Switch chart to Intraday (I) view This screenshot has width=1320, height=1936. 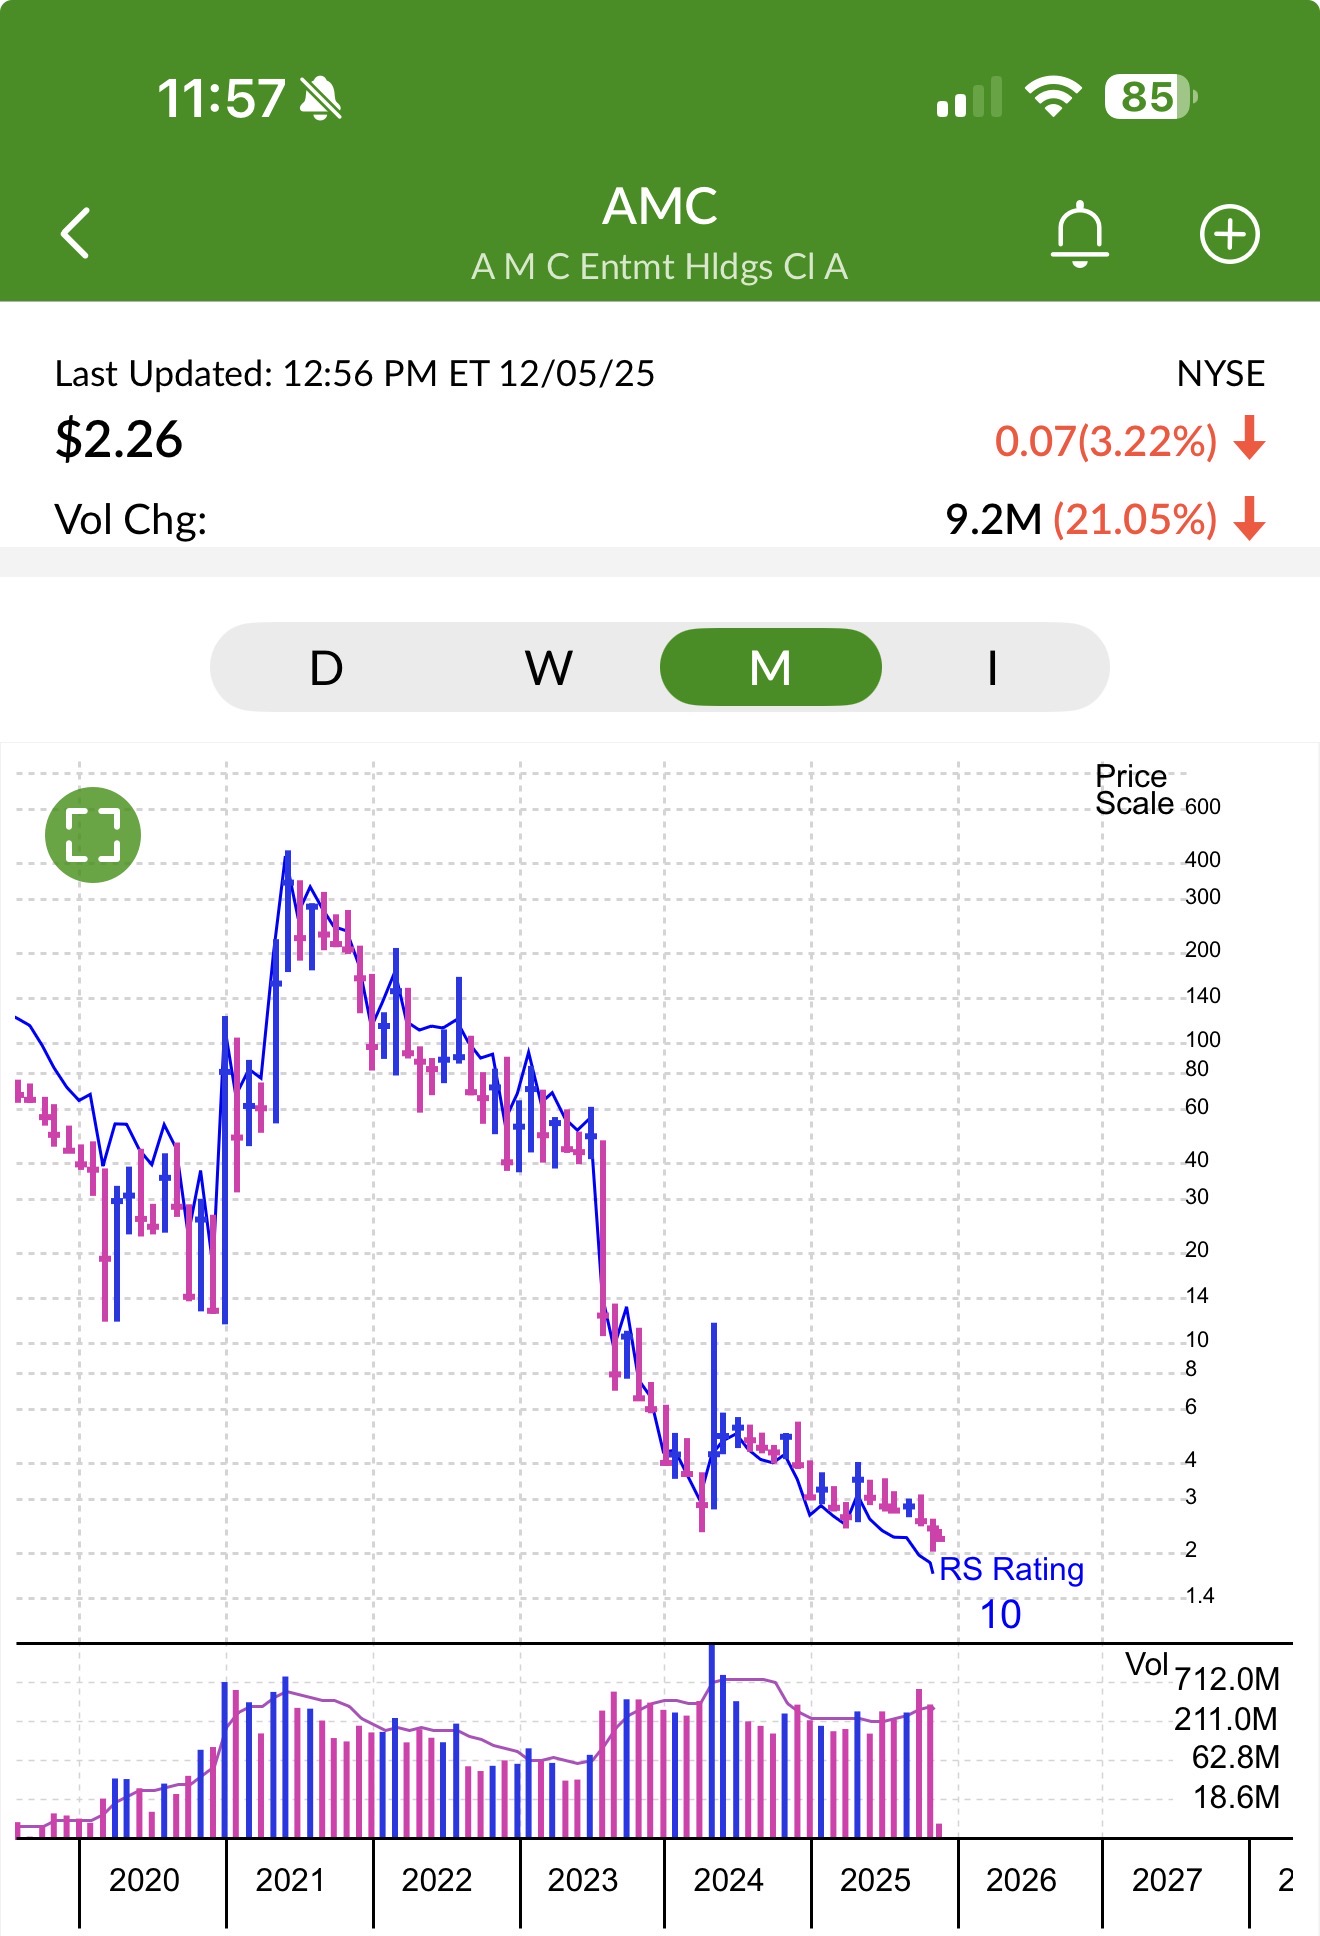[x=992, y=667]
